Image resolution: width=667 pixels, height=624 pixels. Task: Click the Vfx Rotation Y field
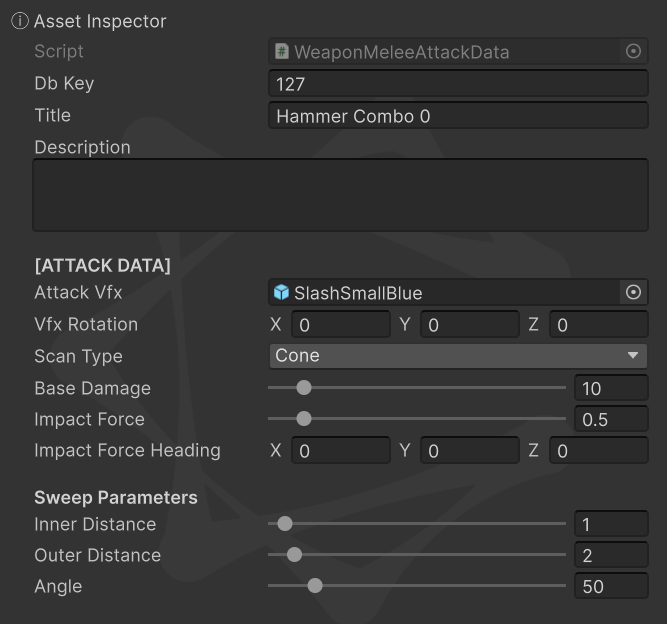coord(469,325)
